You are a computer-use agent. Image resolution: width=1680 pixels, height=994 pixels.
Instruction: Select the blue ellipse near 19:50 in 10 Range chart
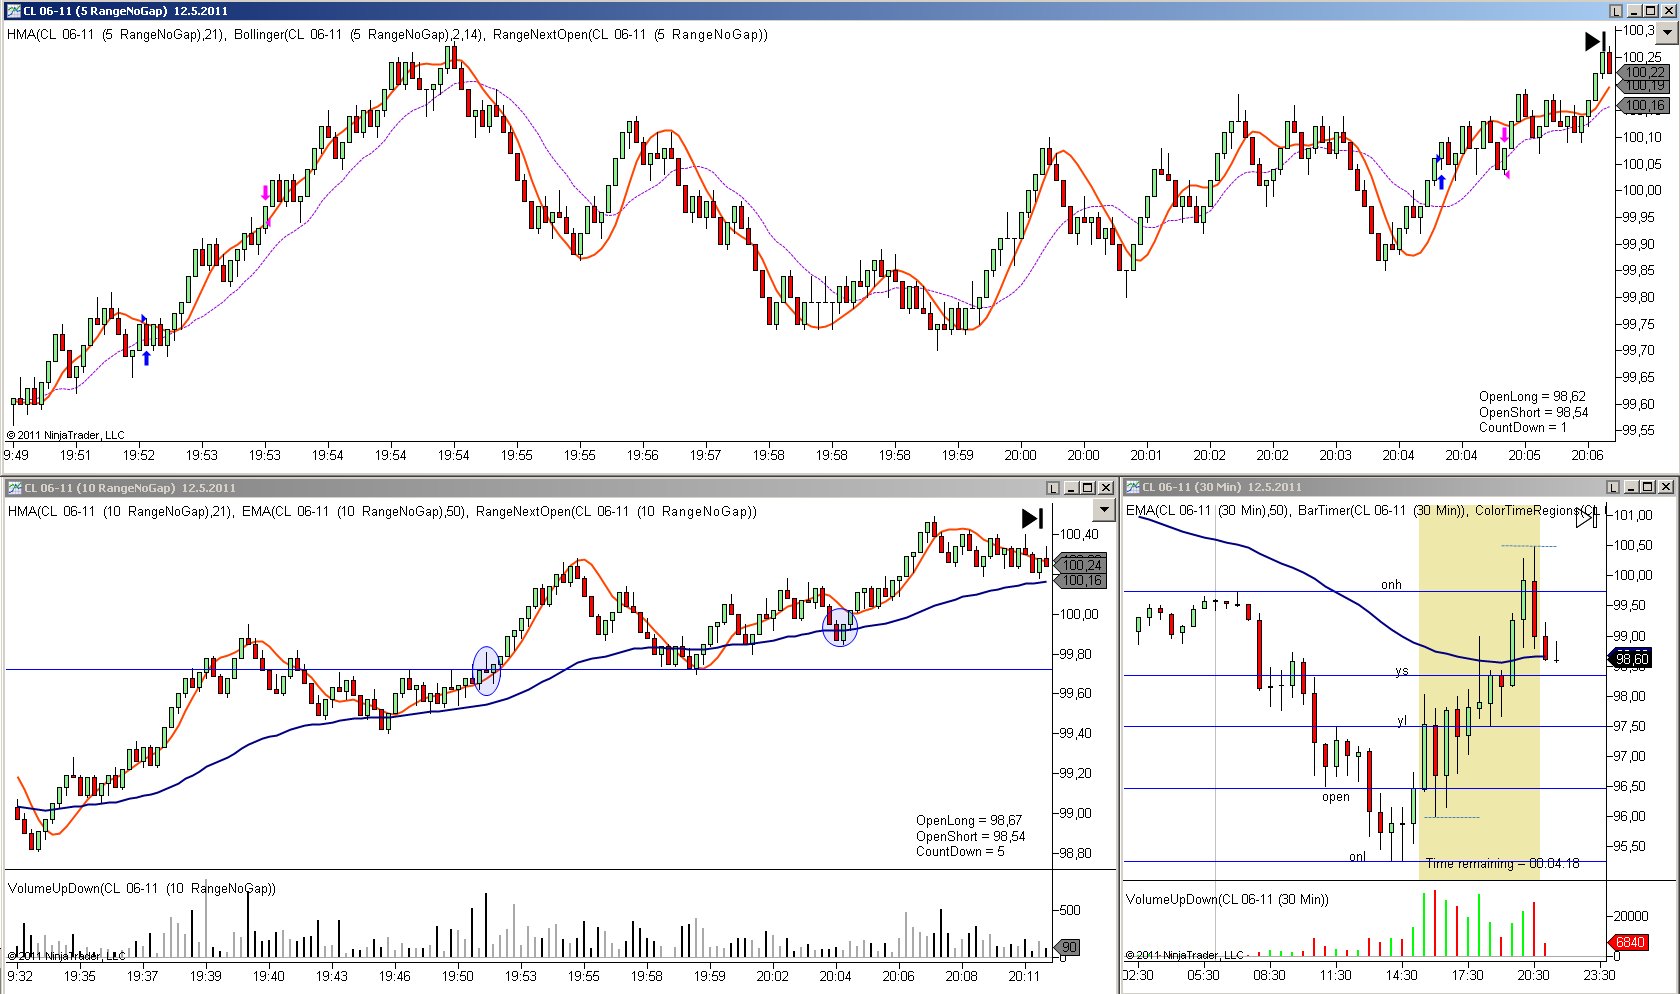[x=486, y=671]
